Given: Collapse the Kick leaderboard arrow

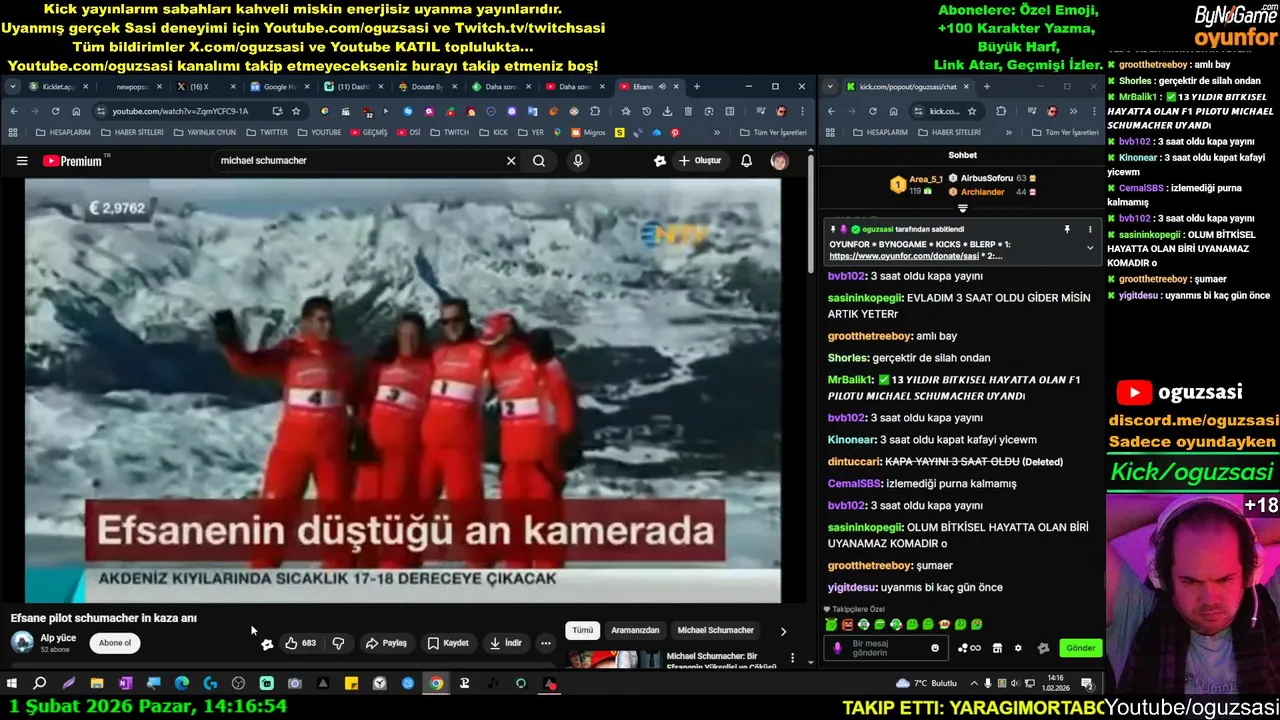Looking at the screenshot, I should click(x=963, y=208).
